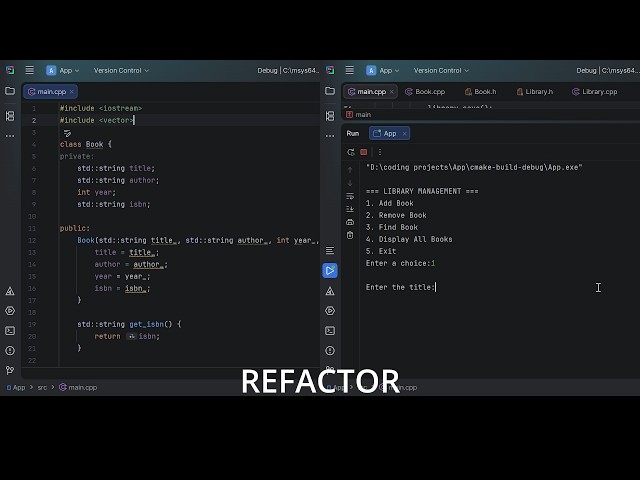The width and height of the screenshot is (640, 480).
Task: Click line number 12 in the left gutter
Action: coord(32,240)
